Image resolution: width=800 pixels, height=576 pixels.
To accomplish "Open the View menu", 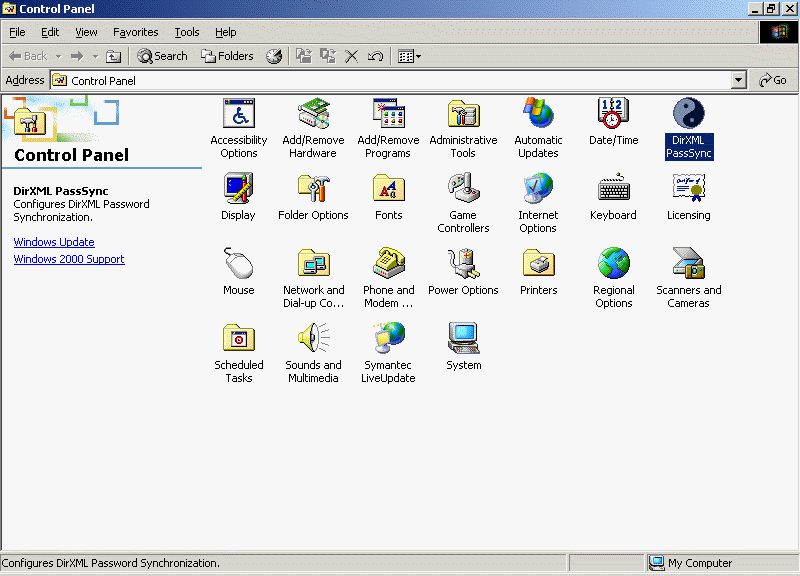I will click(86, 32).
